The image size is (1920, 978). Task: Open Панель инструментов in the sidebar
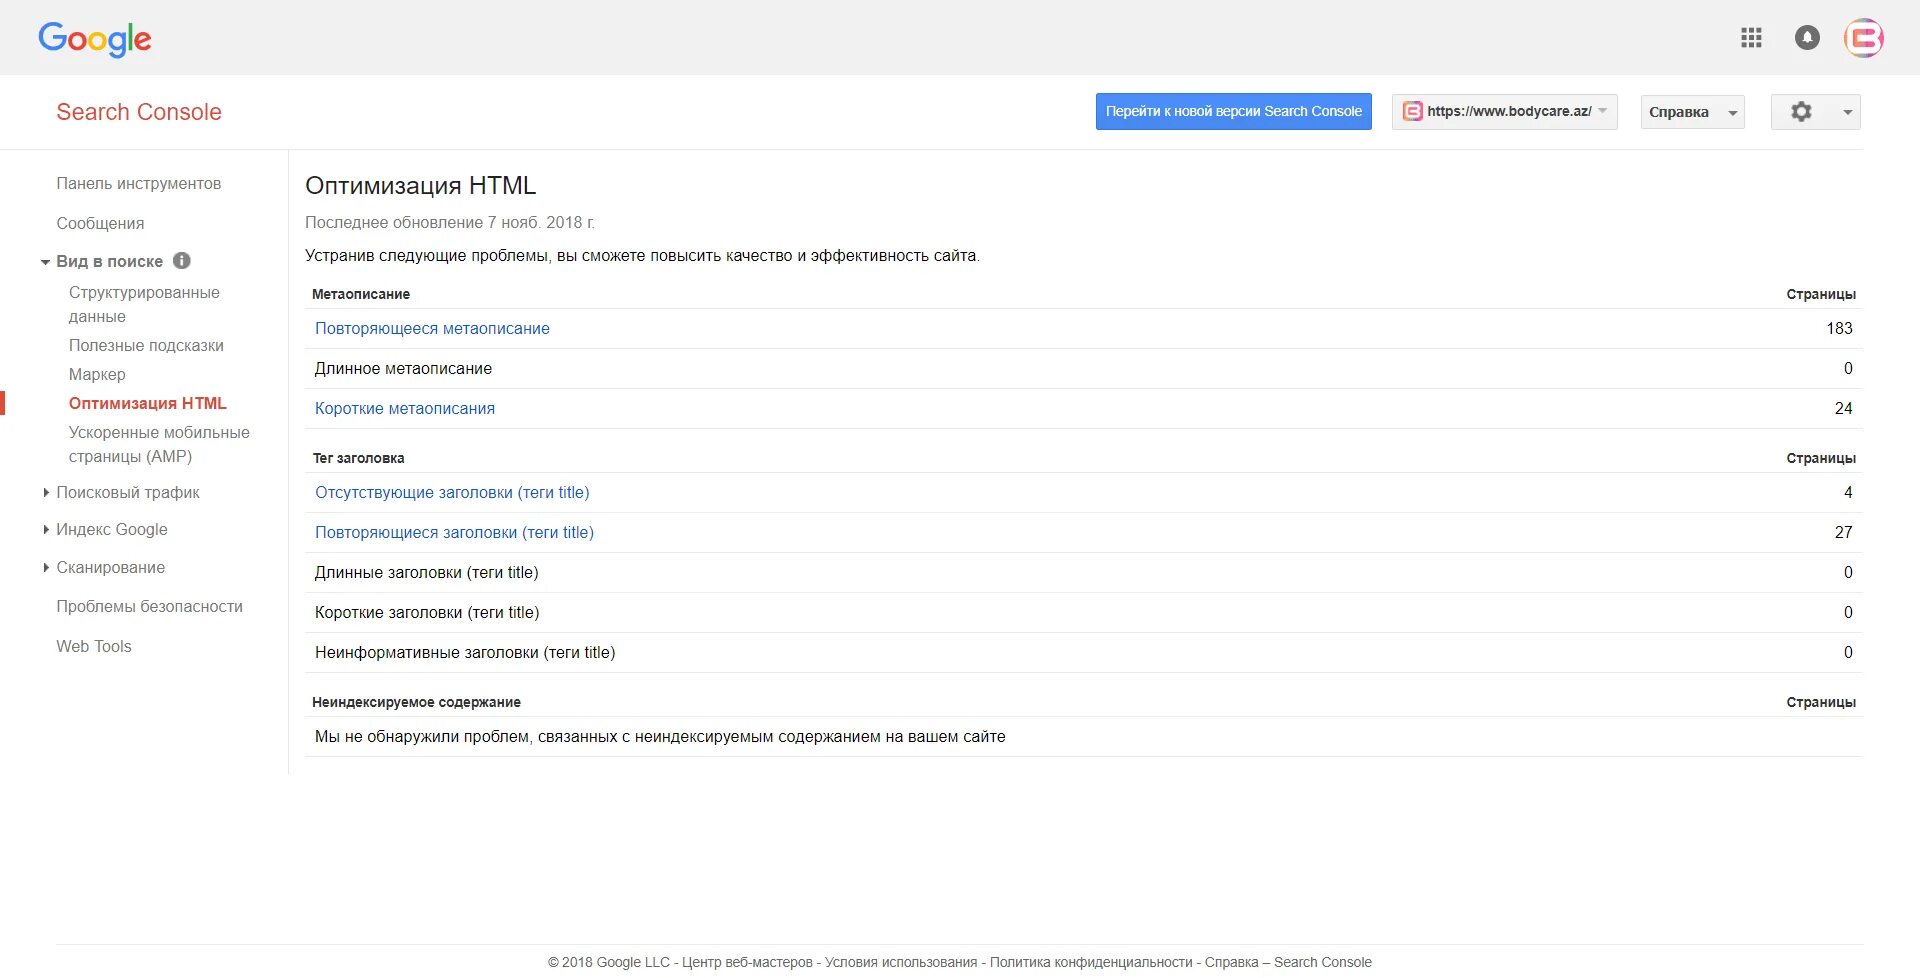point(139,184)
